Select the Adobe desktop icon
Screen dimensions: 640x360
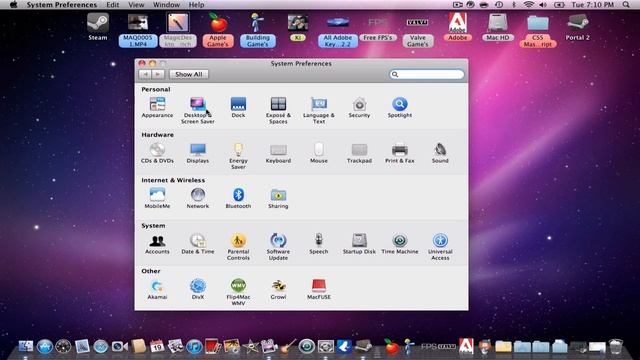pyautogui.click(x=458, y=27)
